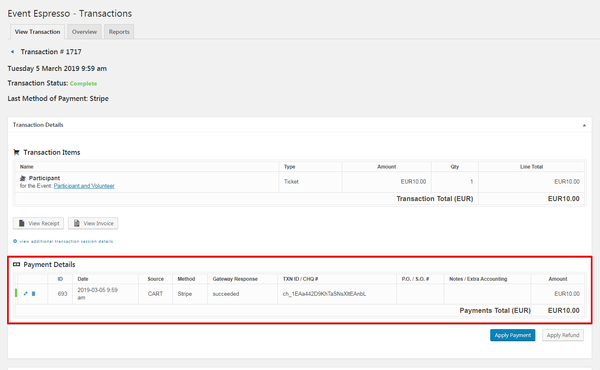
Task: Click the Payments Total (EUR) label
Action: (495, 310)
